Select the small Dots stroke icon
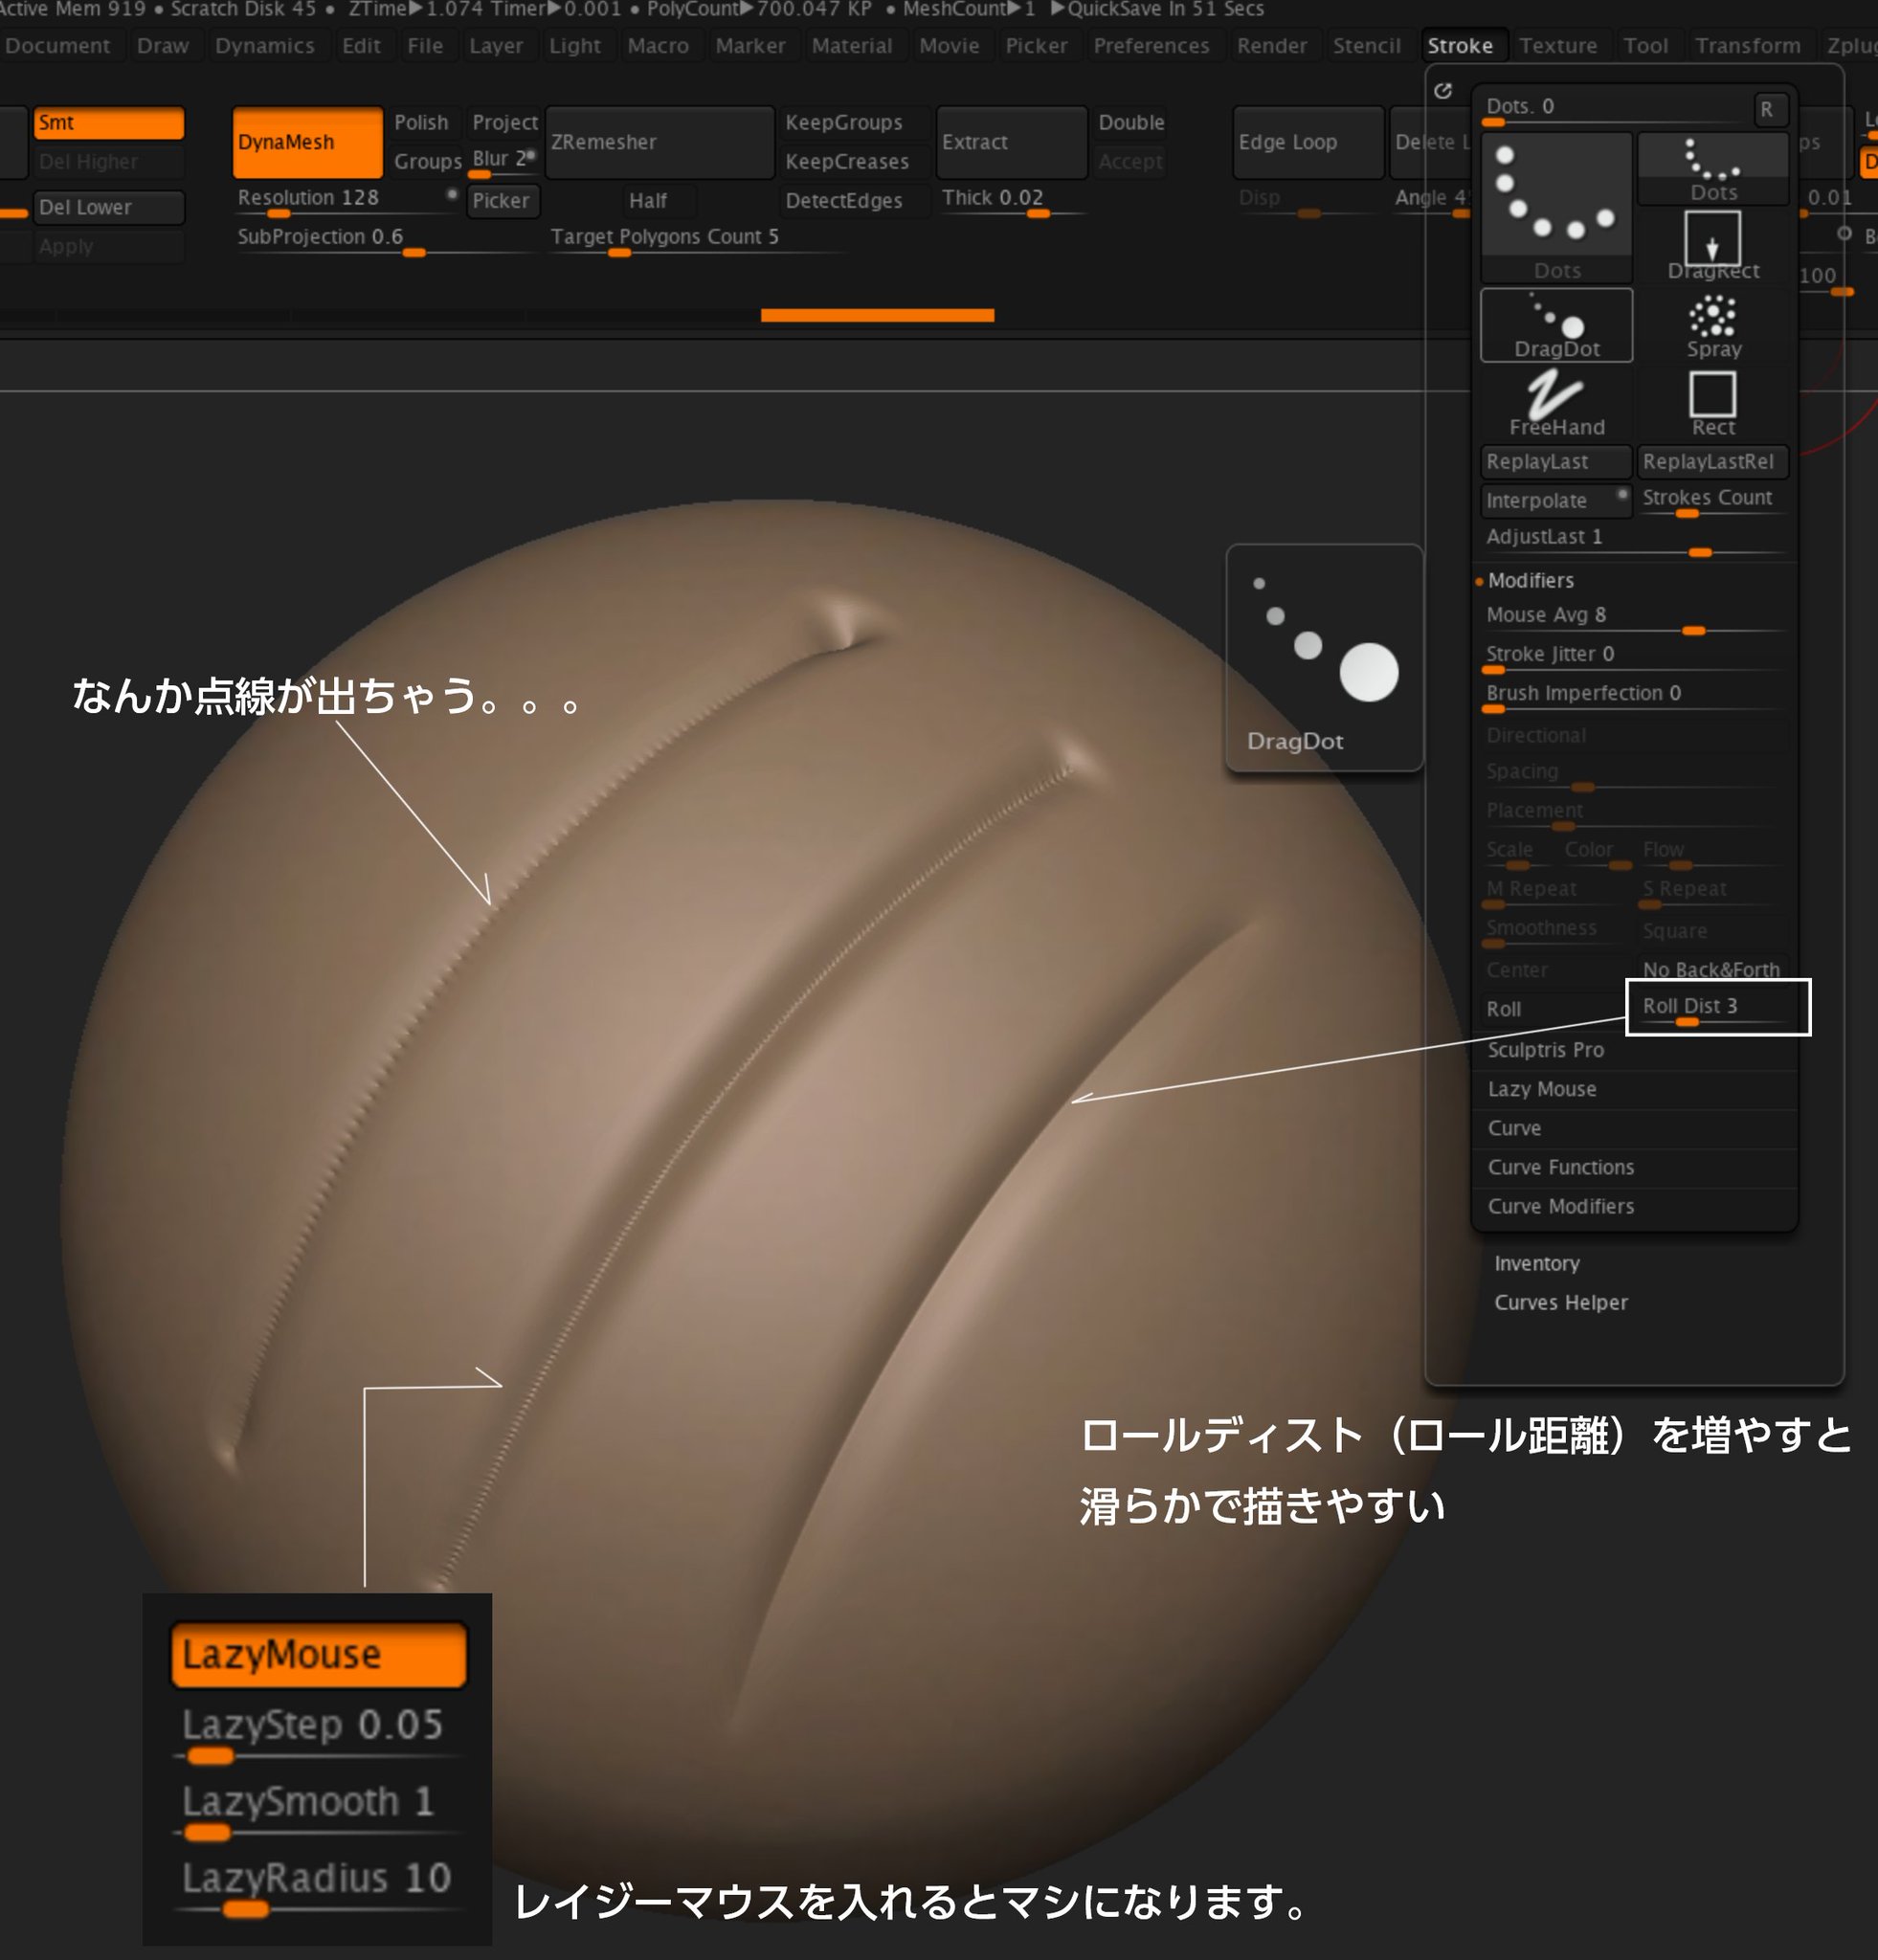 (x=1712, y=168)
